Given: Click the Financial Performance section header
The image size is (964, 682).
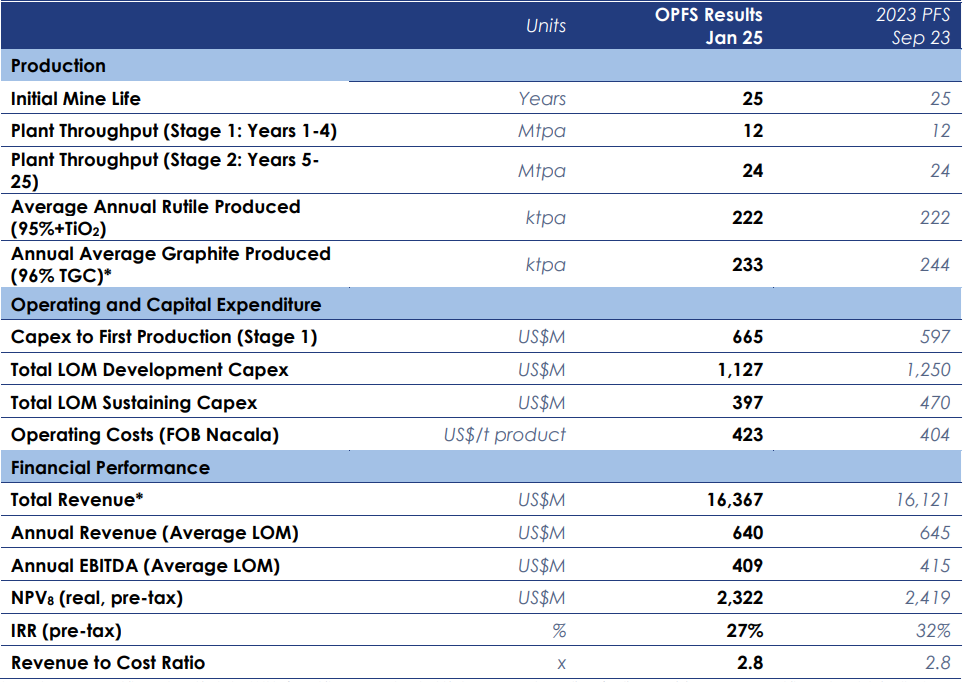Looking at the screenshot, I should (111, 467).
